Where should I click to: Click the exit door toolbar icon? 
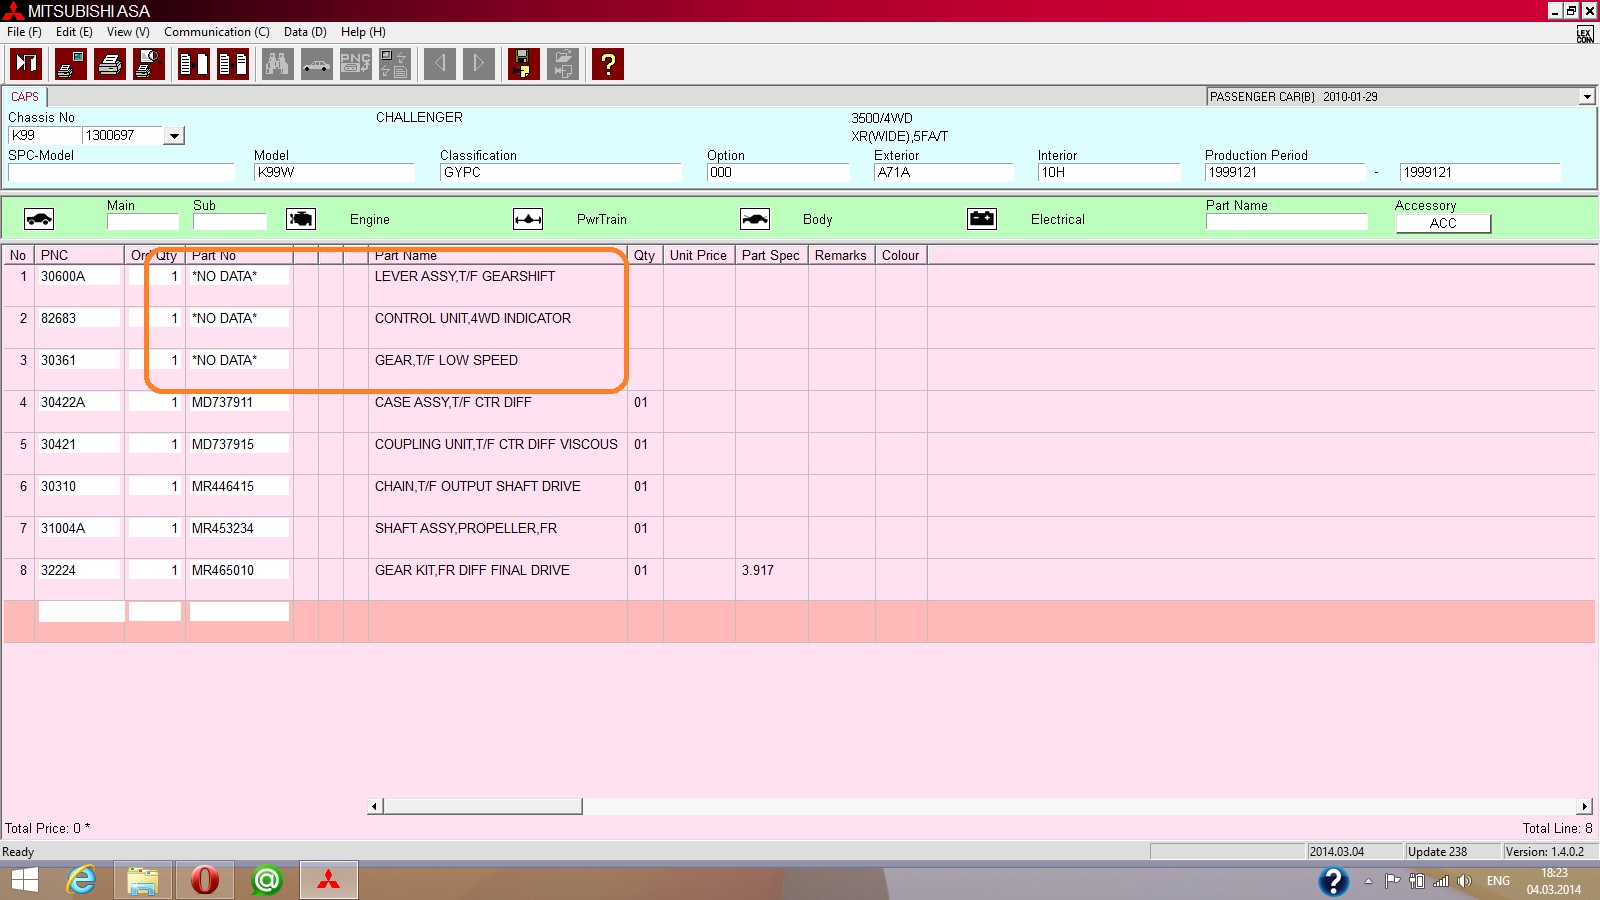26,64
